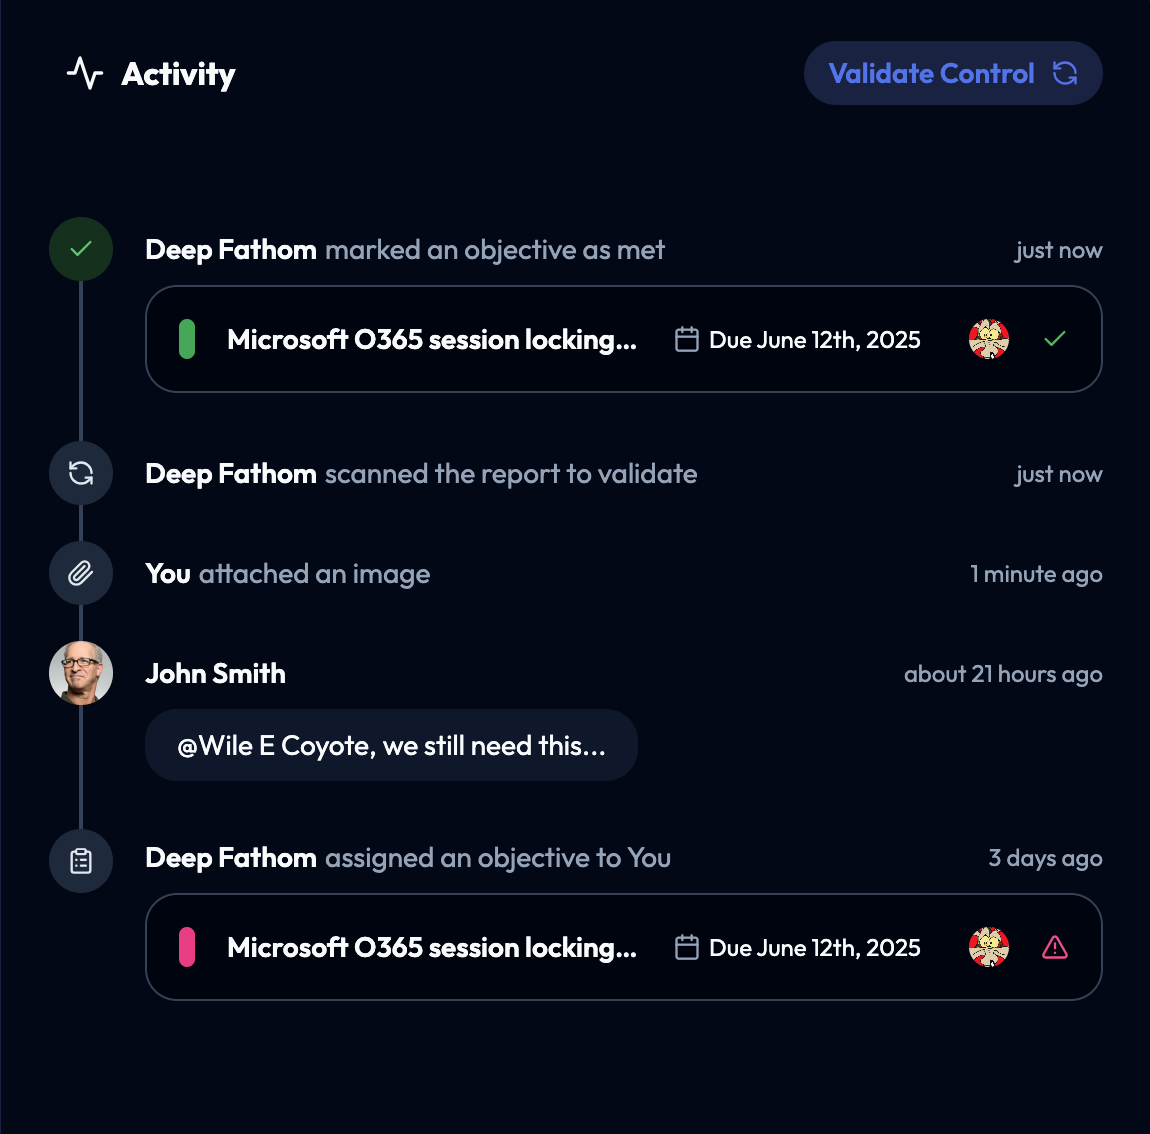
Task: Click the scan refresh timeline icon
Action: tap(81, 473)
